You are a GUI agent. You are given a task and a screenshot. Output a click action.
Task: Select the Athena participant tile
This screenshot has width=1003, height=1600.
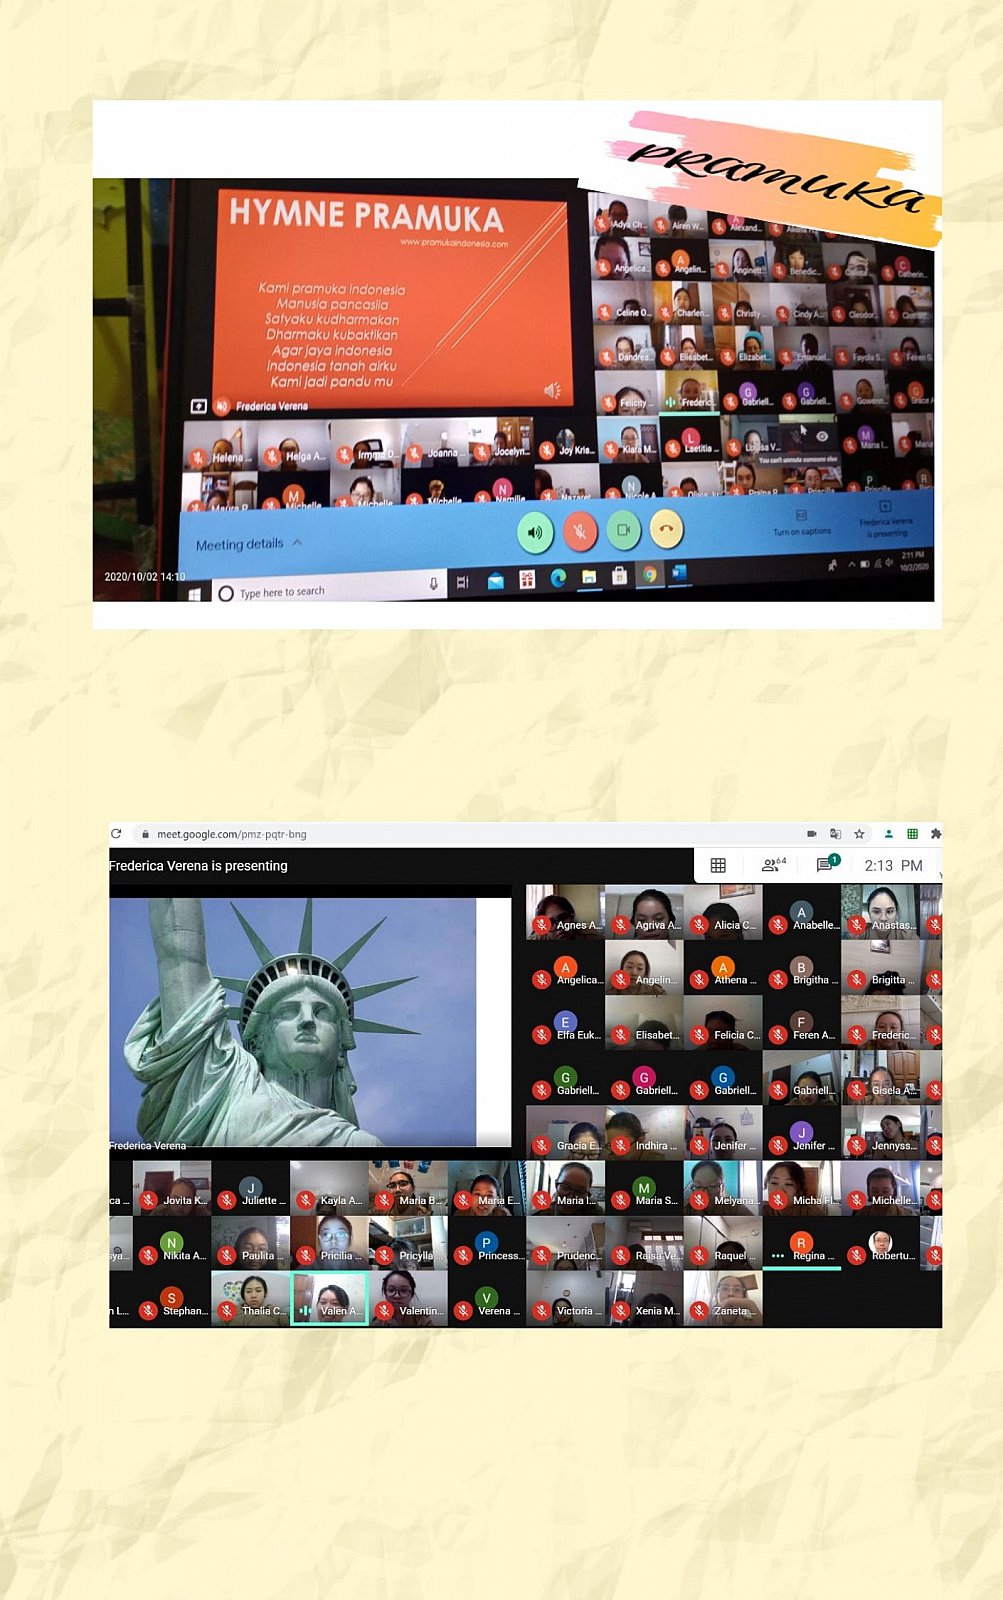pos(723,967)
